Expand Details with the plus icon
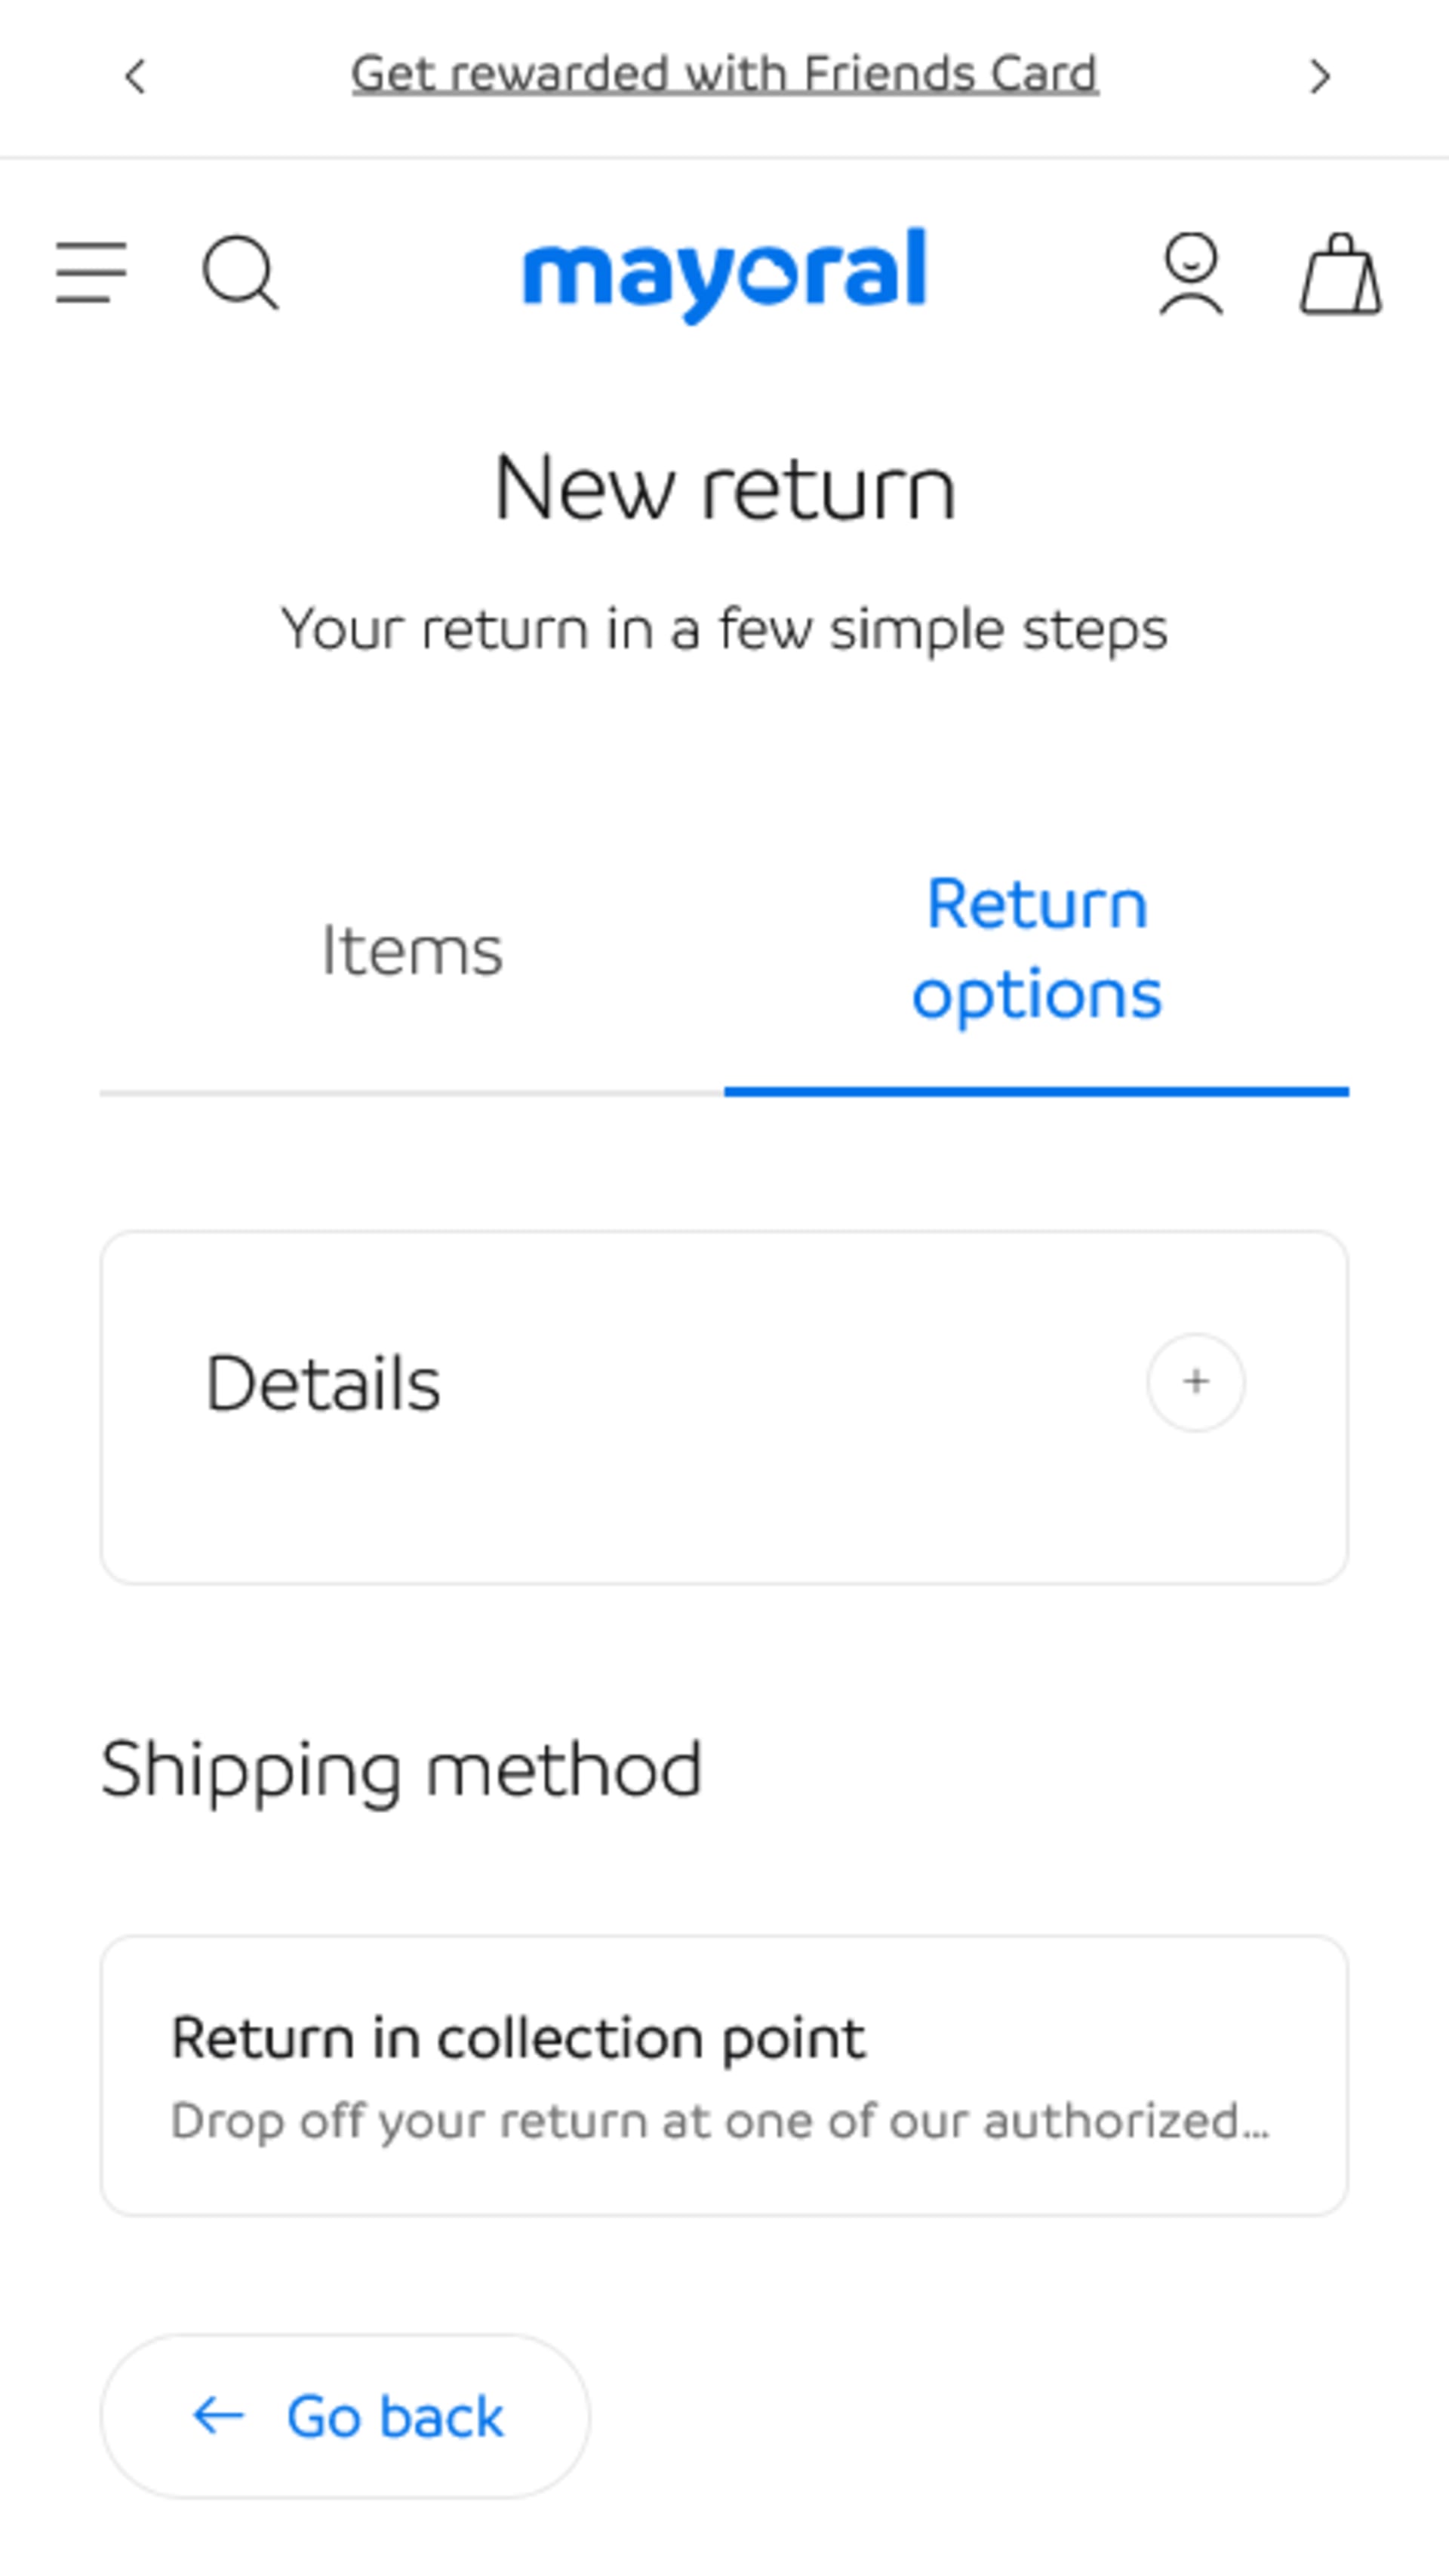Screen dimensions: 1449x2576 [x=1196, y=1382]
